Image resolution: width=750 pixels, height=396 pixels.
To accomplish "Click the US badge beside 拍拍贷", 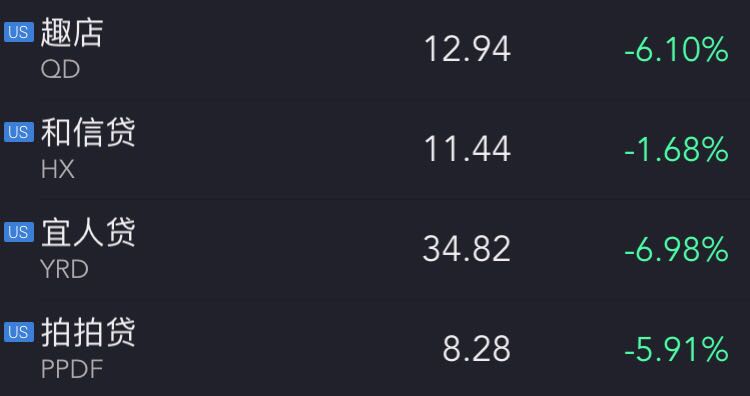I will (19, 332).
